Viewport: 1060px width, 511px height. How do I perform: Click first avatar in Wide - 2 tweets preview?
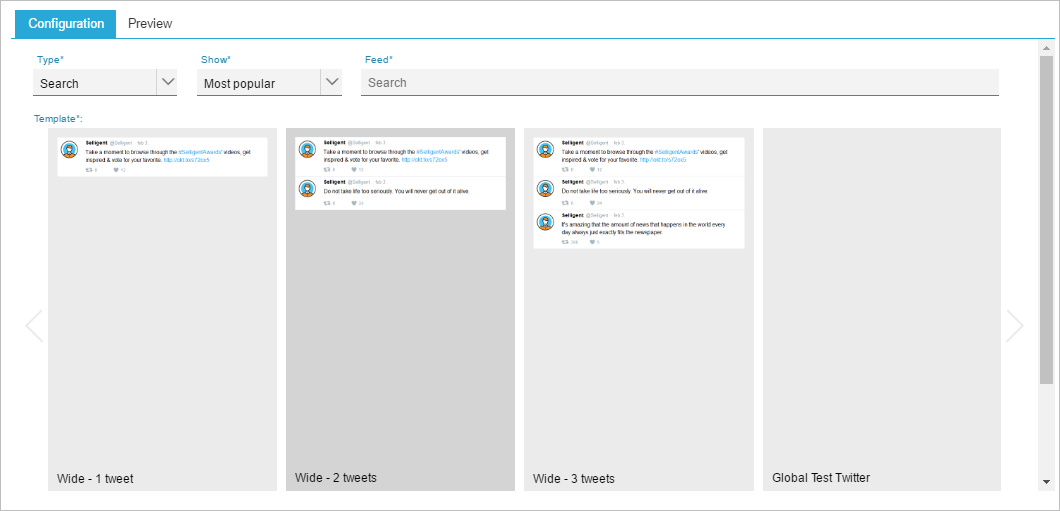point(308,150)
